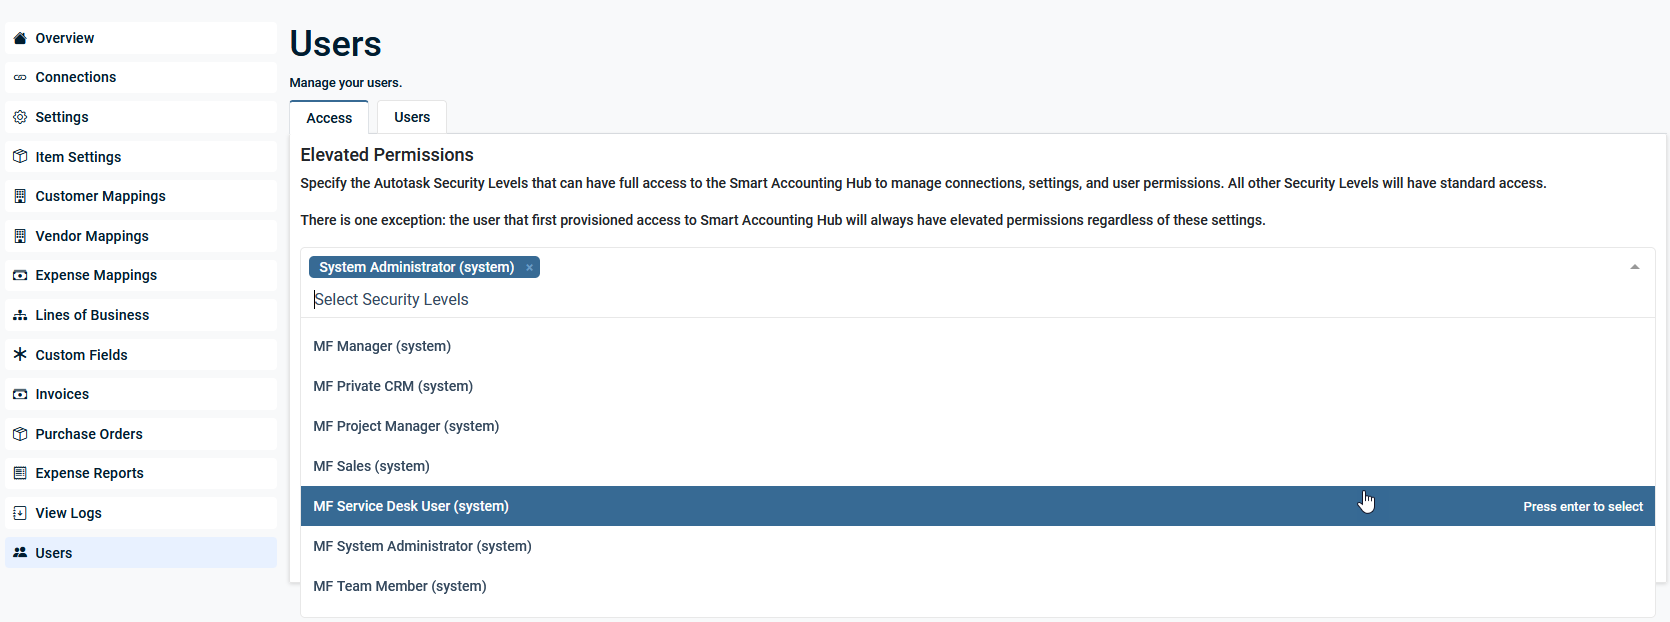The height and width of the screenshot is (622, 1670).
Task: Go to Purchase Orders page
Action: click(x=89, y=434)
